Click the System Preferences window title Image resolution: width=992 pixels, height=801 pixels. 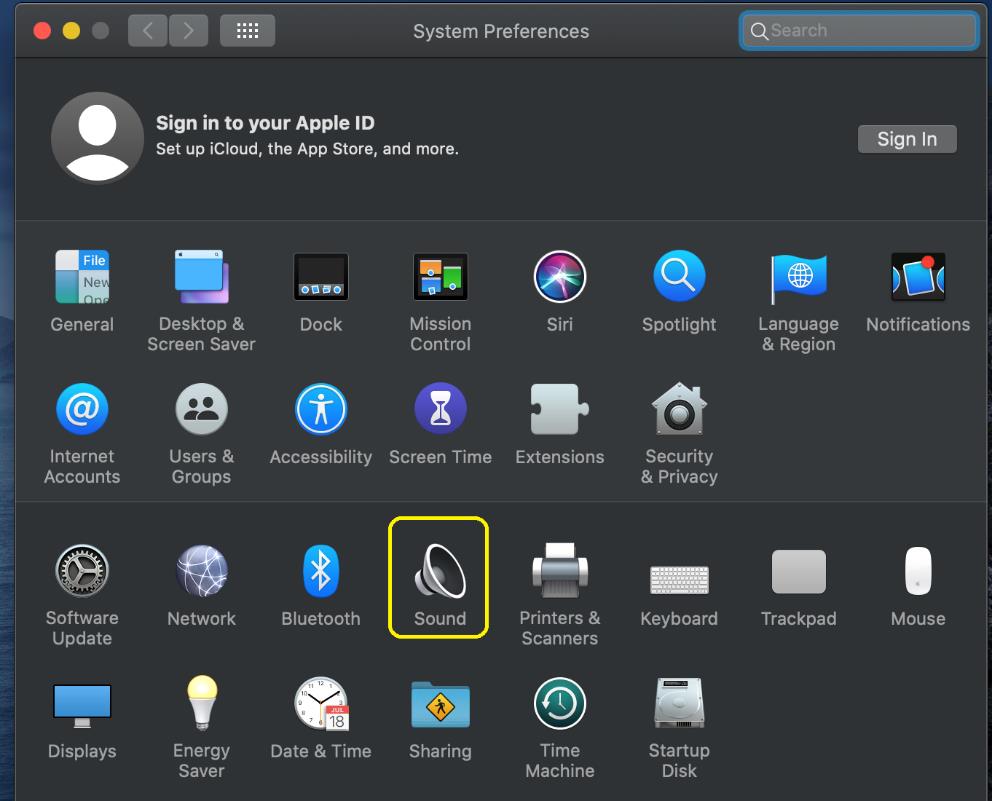pyautogui.click(x=500, y=31)
